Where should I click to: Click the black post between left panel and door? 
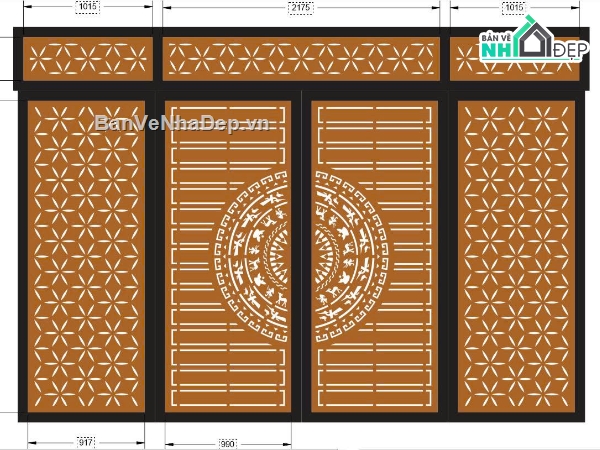point(155,255)
